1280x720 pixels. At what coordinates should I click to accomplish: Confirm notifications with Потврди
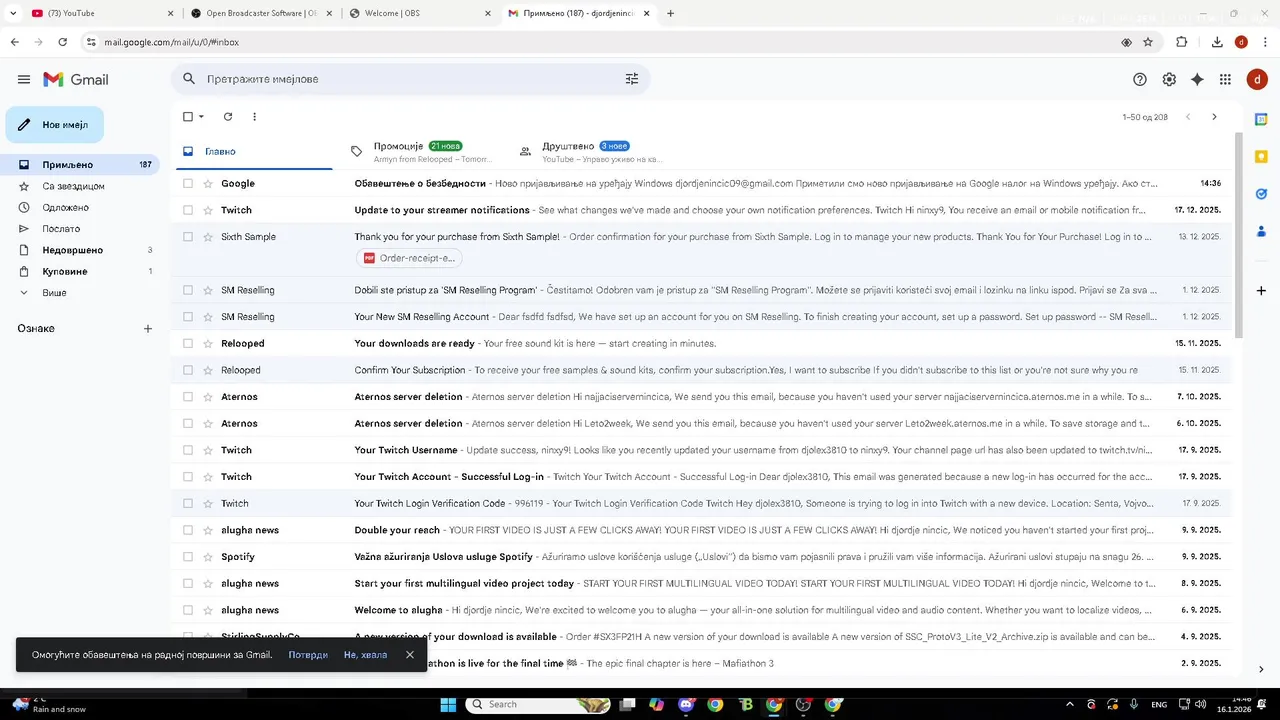[308, 655]
